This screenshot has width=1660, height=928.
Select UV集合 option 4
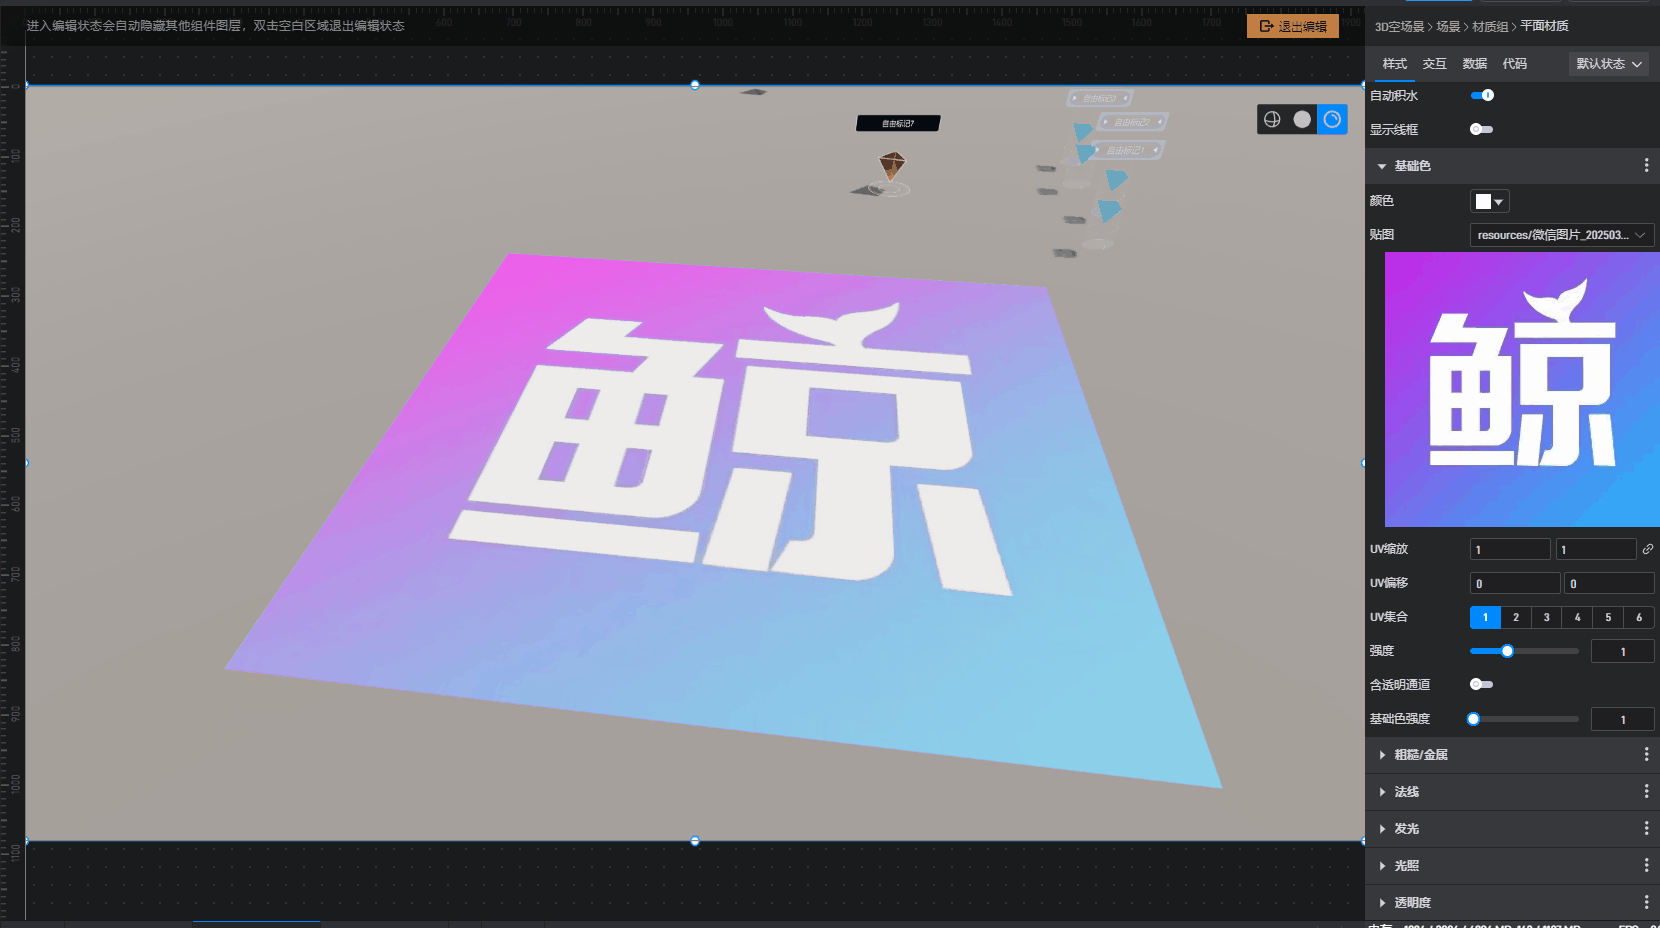(x=1578, y=617)
